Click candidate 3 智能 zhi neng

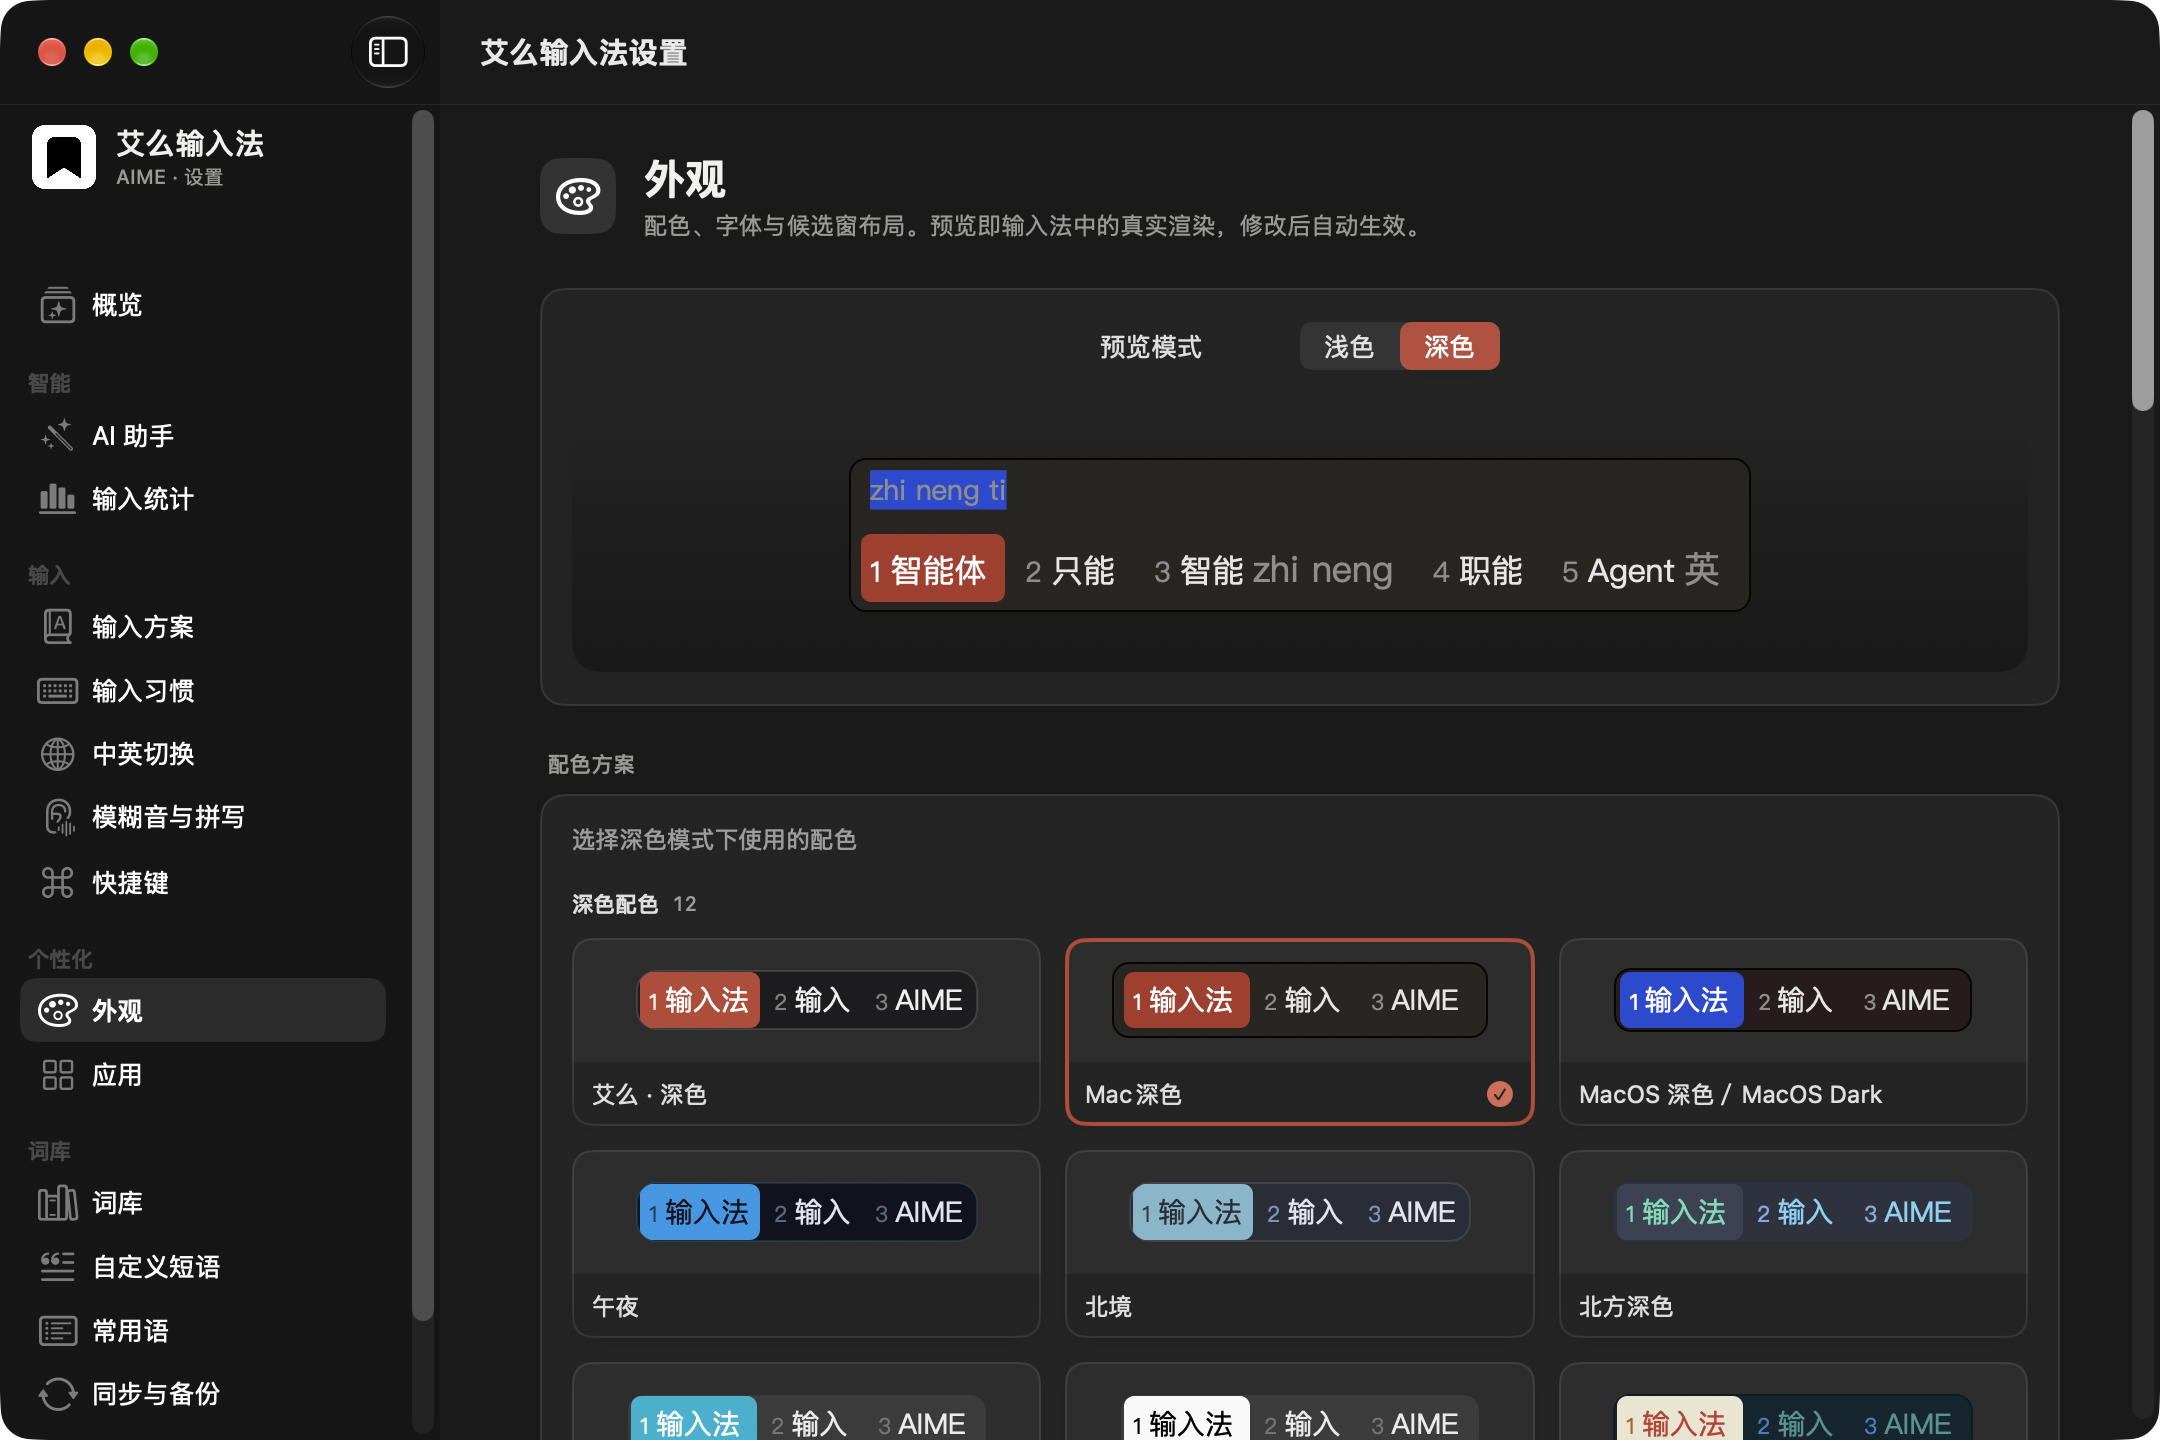click(x=1273, y=570)
